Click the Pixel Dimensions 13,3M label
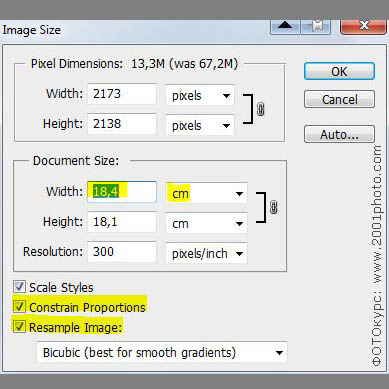The width and height of the screenshot is (389, 389). tap(134, 63)
